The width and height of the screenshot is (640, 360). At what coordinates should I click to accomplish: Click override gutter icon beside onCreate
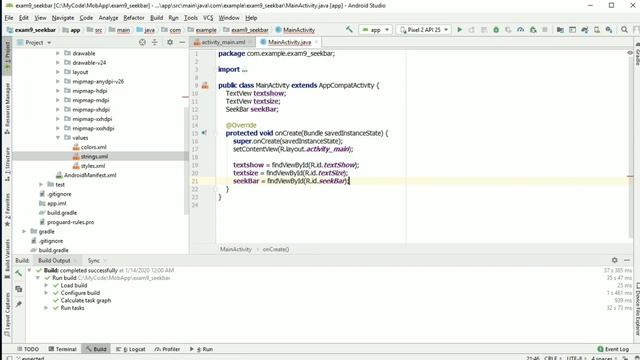pyautogui.click(x=204, y=133)
